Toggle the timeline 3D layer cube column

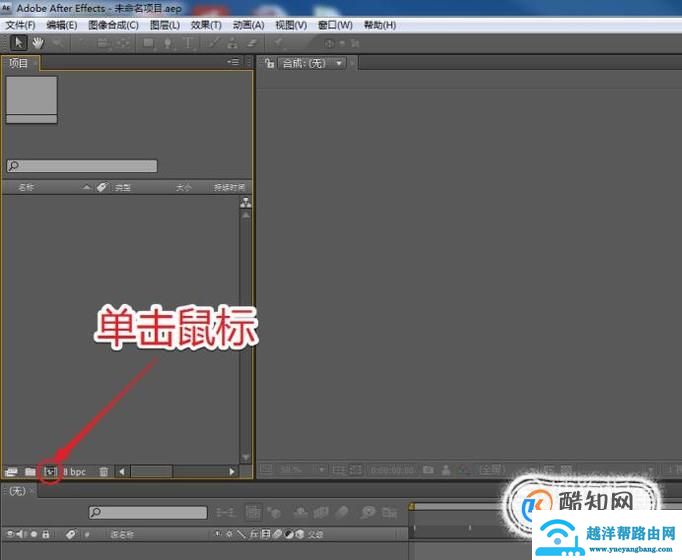point(300,534)
